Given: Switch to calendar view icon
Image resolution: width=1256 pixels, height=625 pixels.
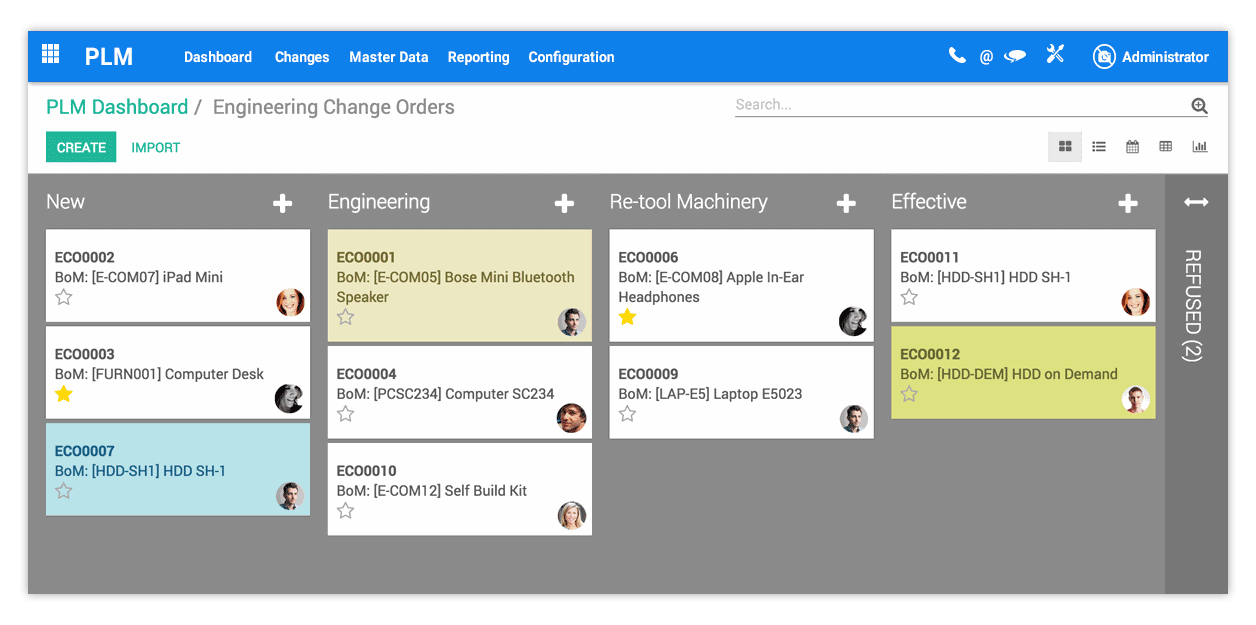Looking at the screenshot, I should click(x=1132, y=147).
